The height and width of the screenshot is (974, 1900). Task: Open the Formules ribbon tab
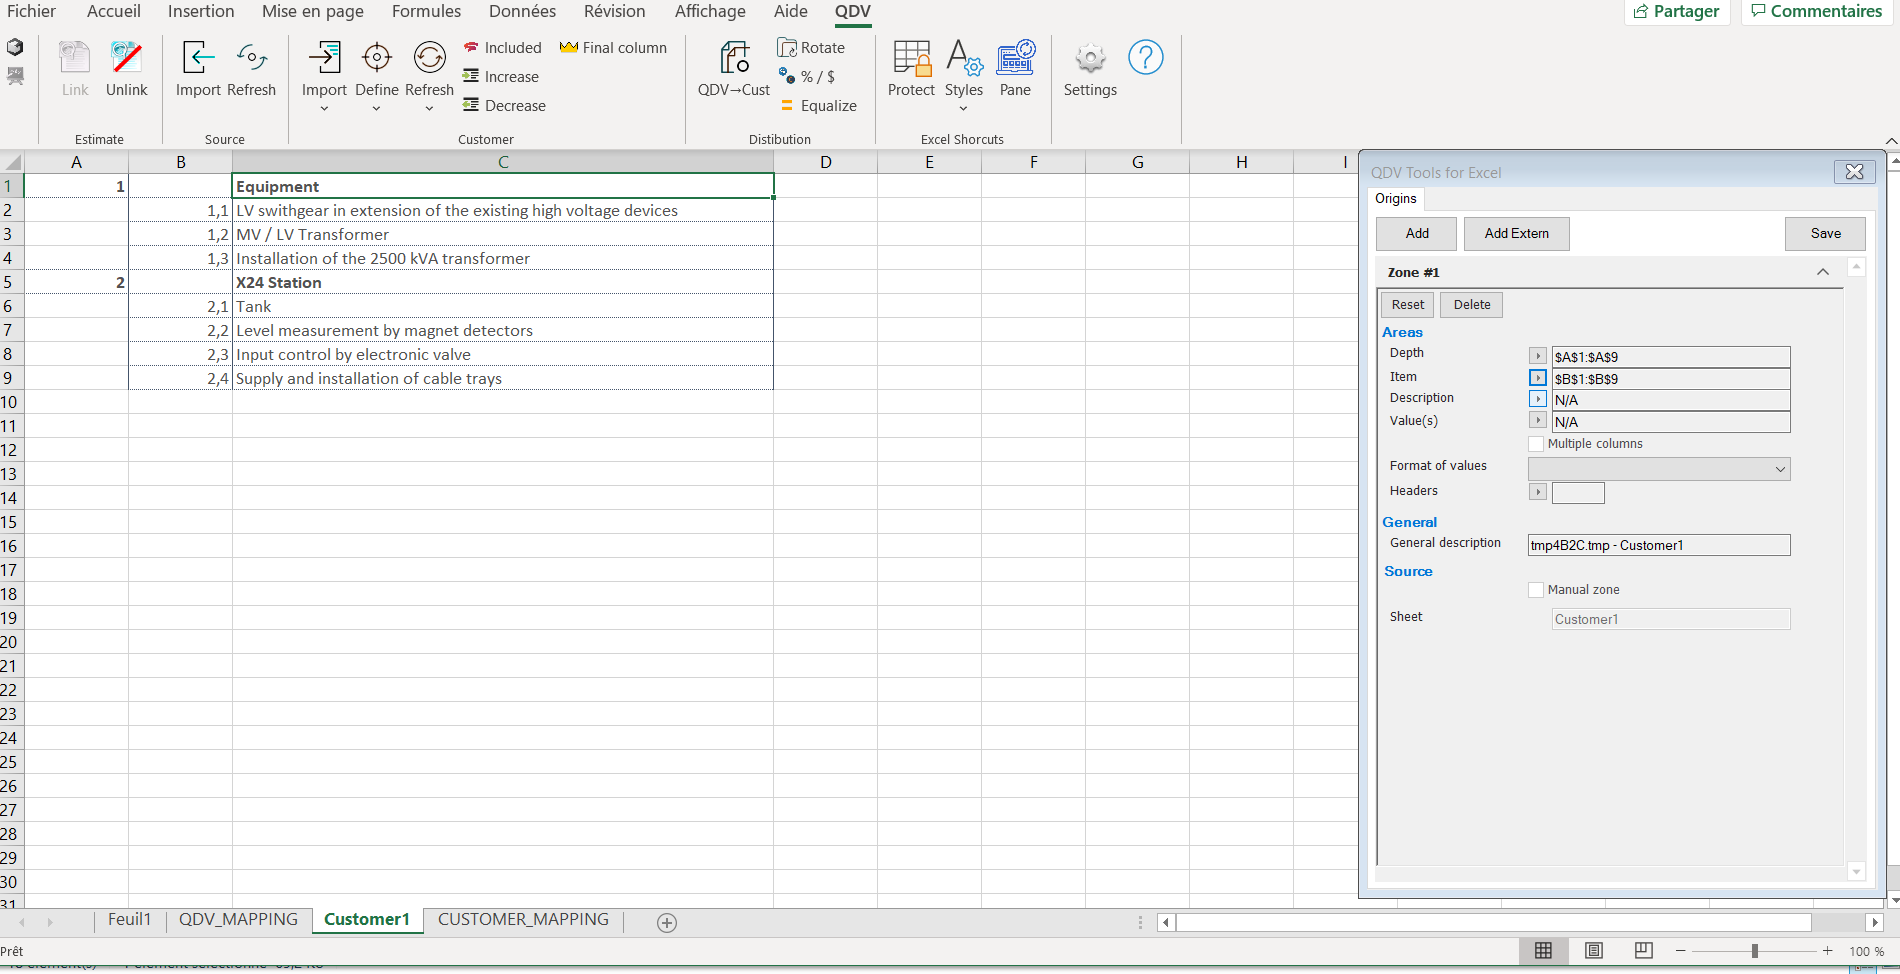(x=426, y=11)
